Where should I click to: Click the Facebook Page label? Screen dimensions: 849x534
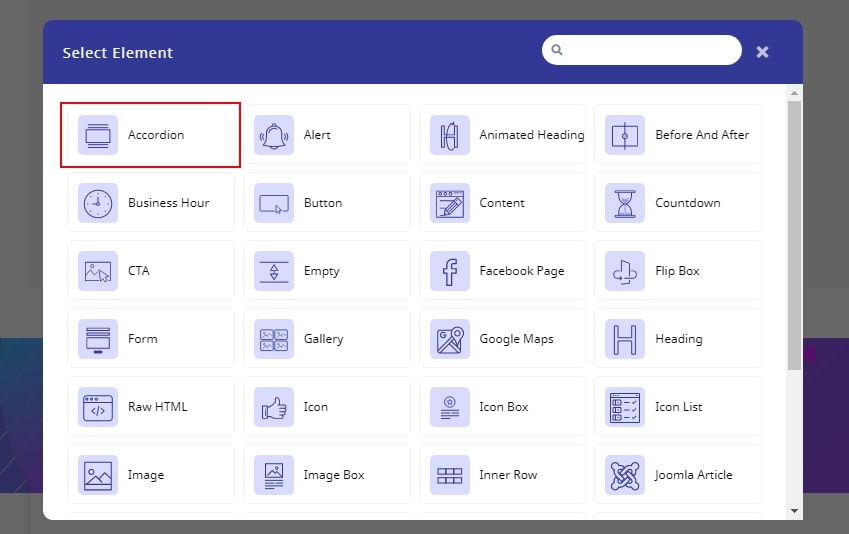pos(522,271)
